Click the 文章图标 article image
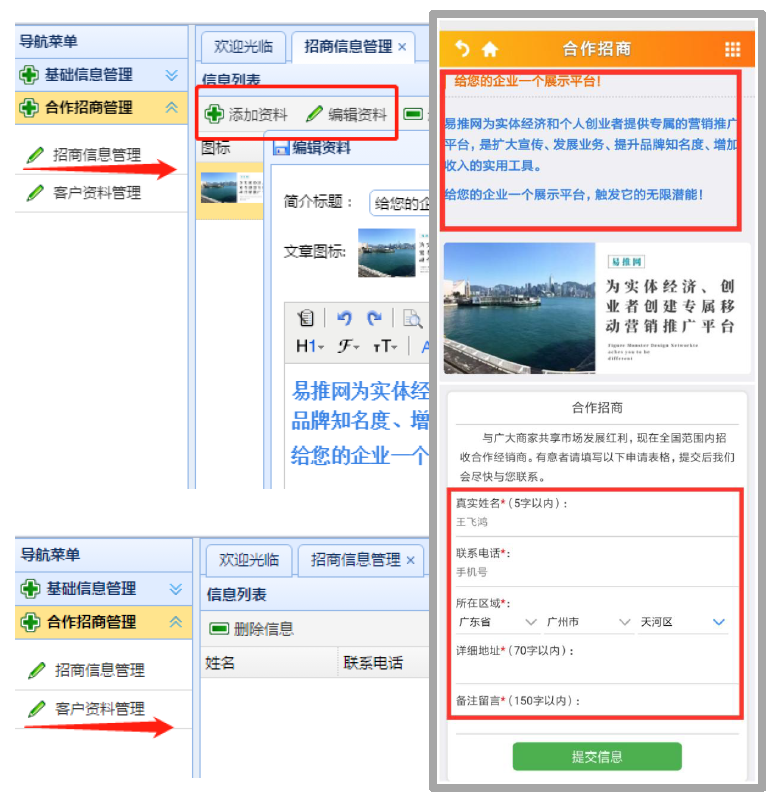Viewport: 782px width, 802px height. 393,253
